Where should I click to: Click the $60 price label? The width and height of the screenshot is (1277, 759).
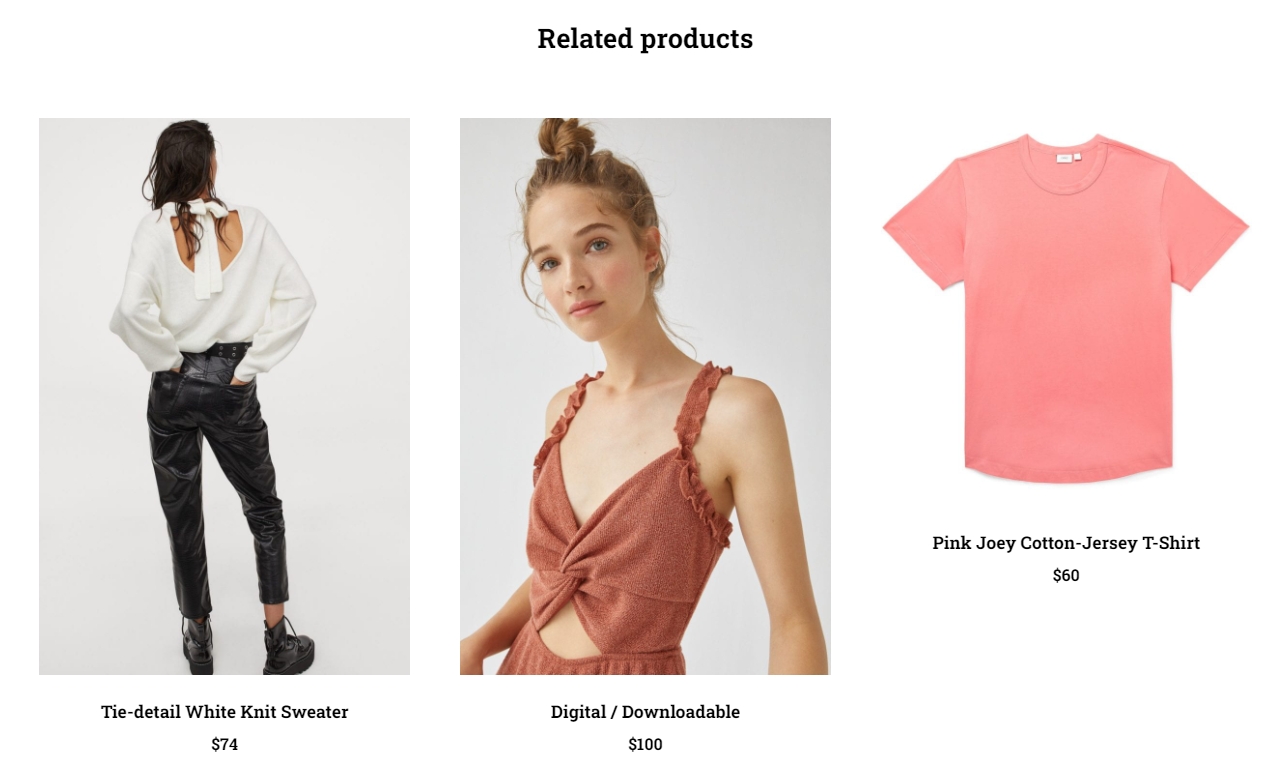click(x=1066, y=575)
